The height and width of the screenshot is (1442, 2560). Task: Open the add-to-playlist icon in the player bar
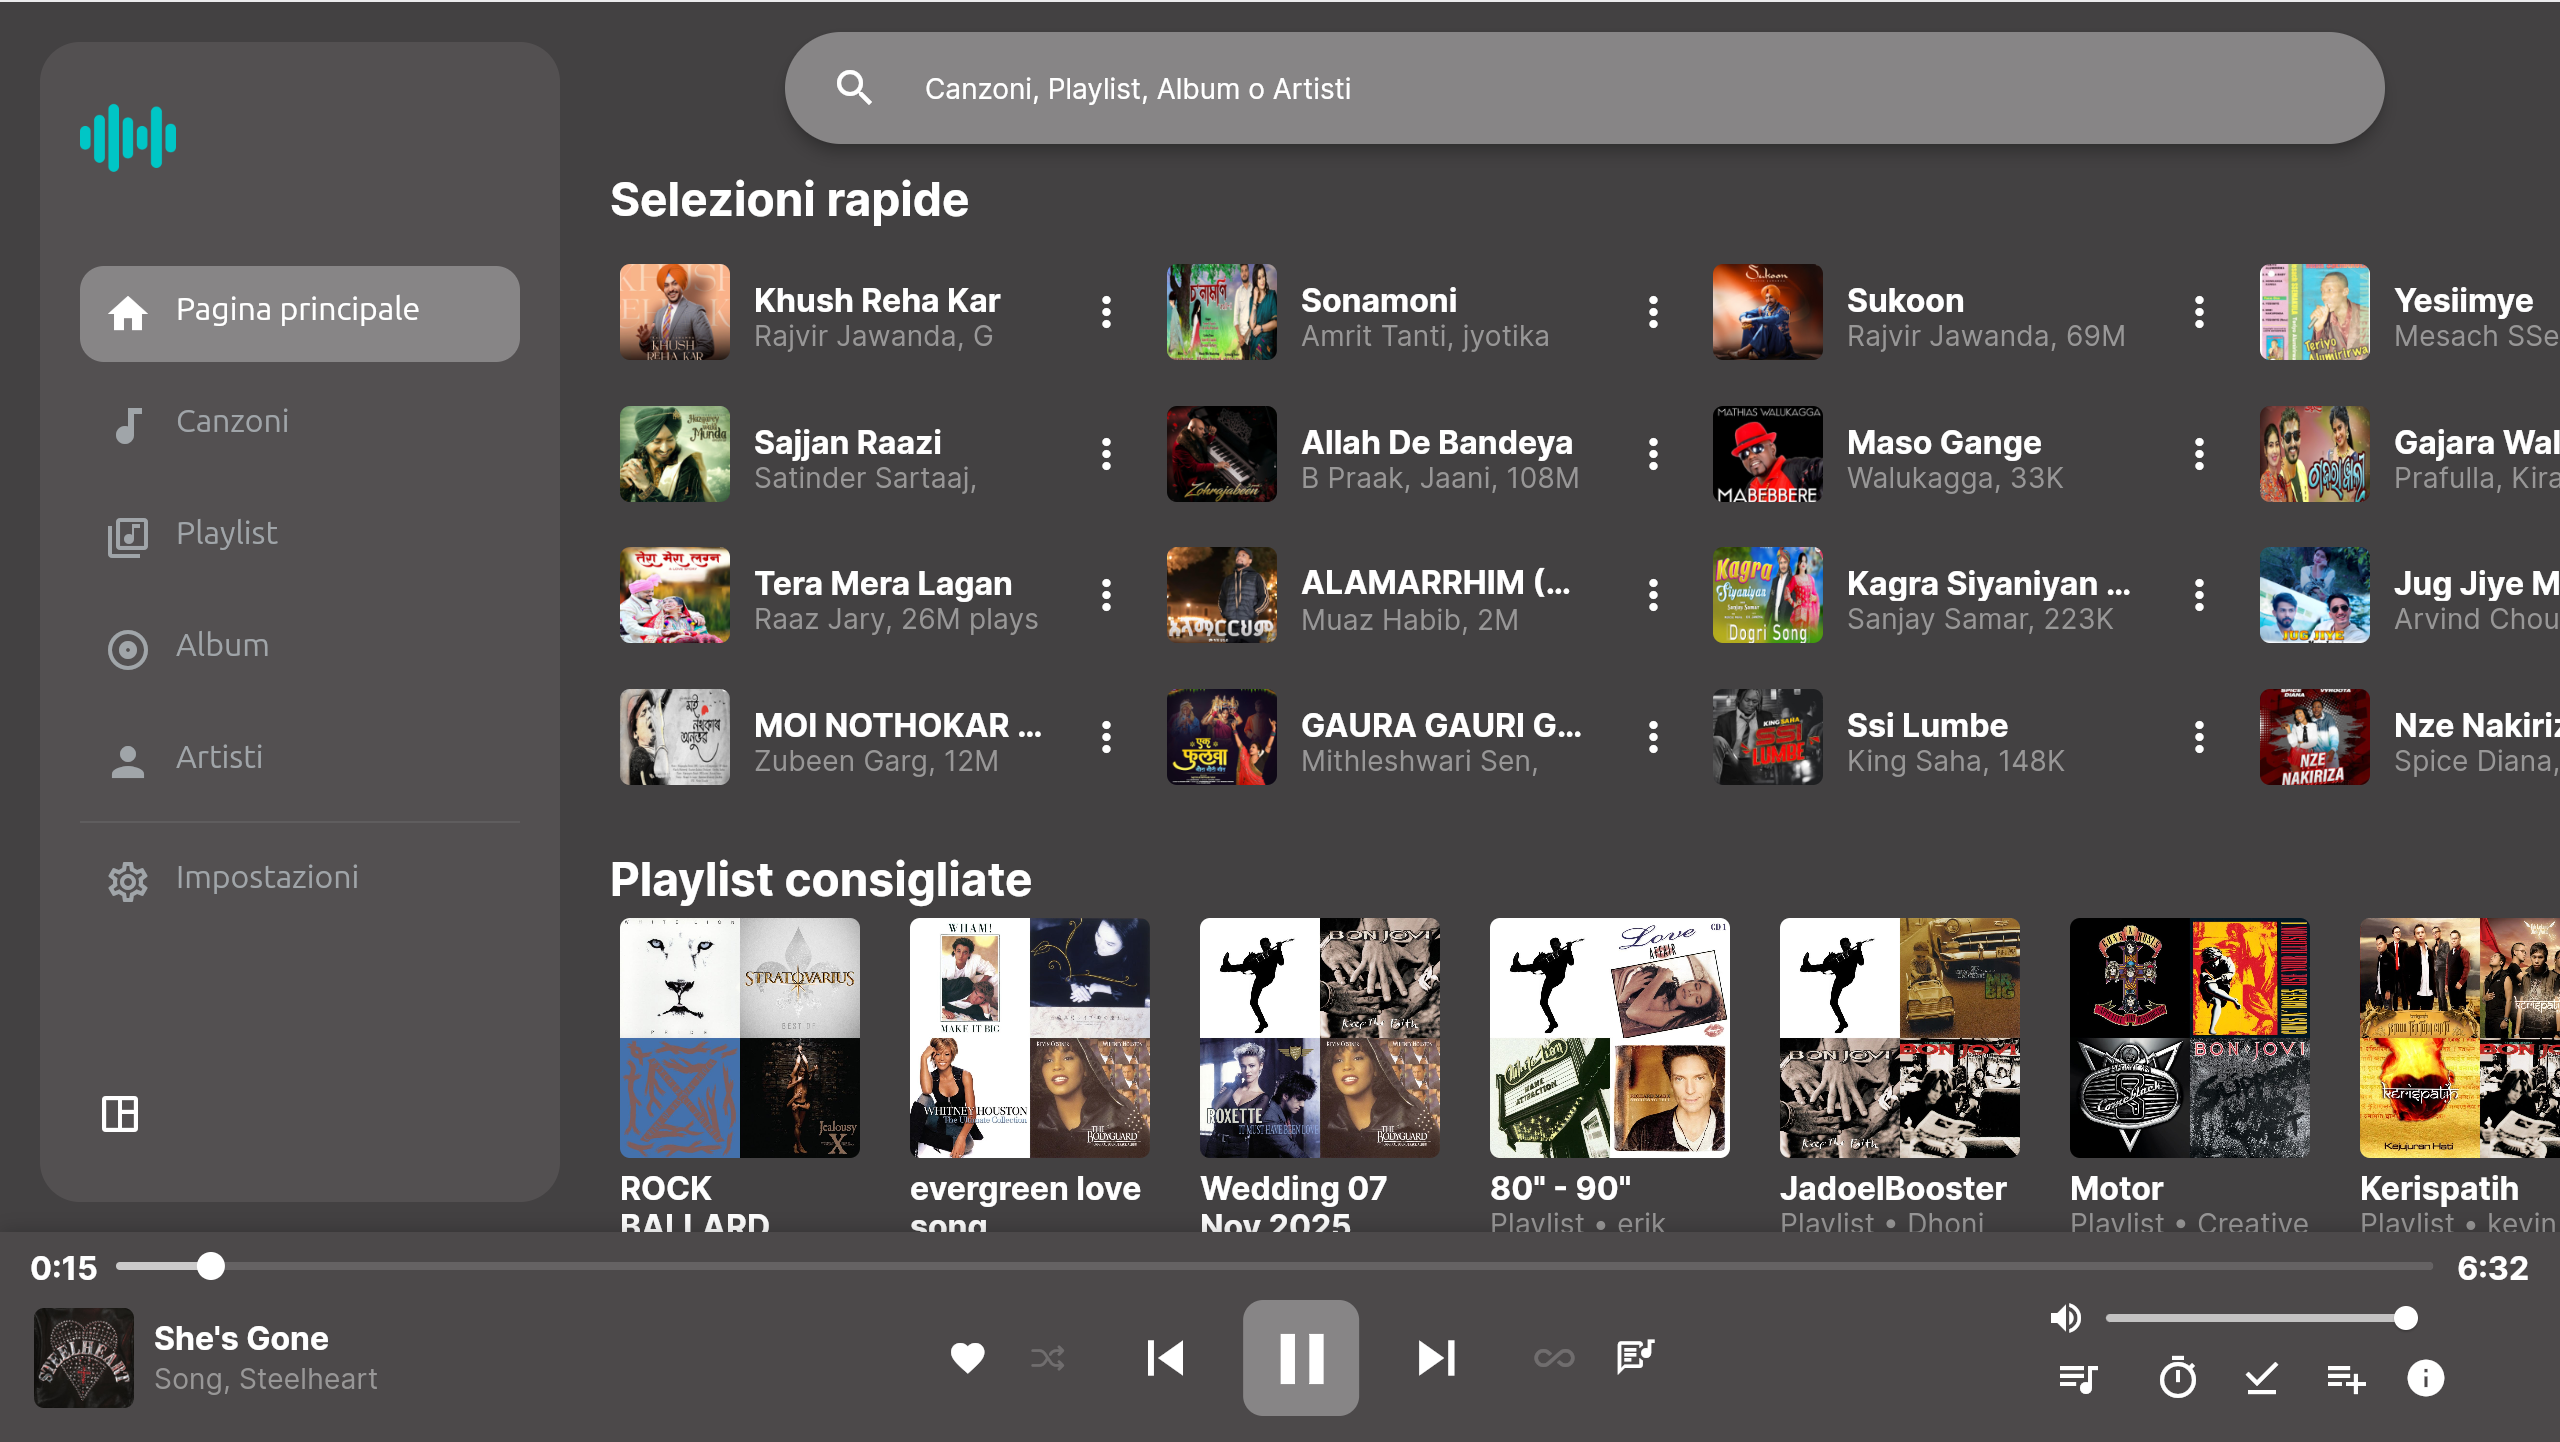2345,1378
